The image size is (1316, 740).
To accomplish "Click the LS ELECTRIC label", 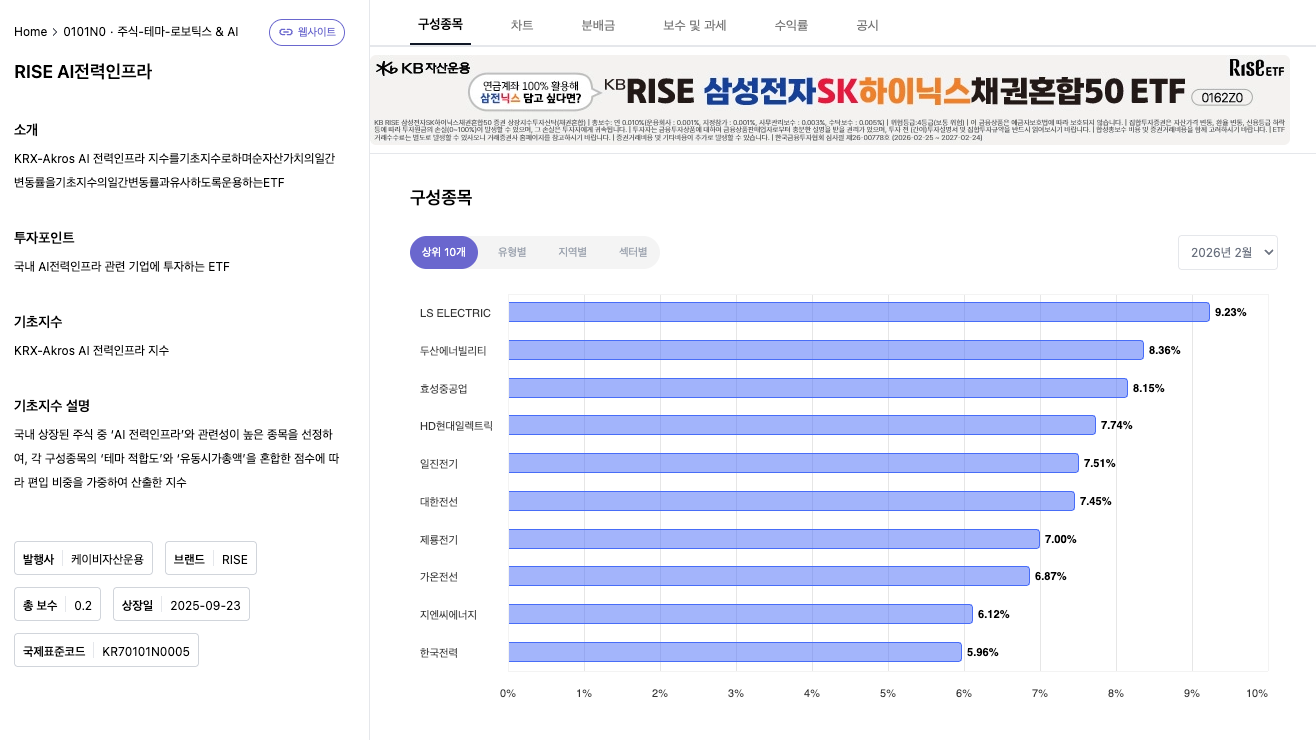I will pyautogui.click(x=455, y=313).
